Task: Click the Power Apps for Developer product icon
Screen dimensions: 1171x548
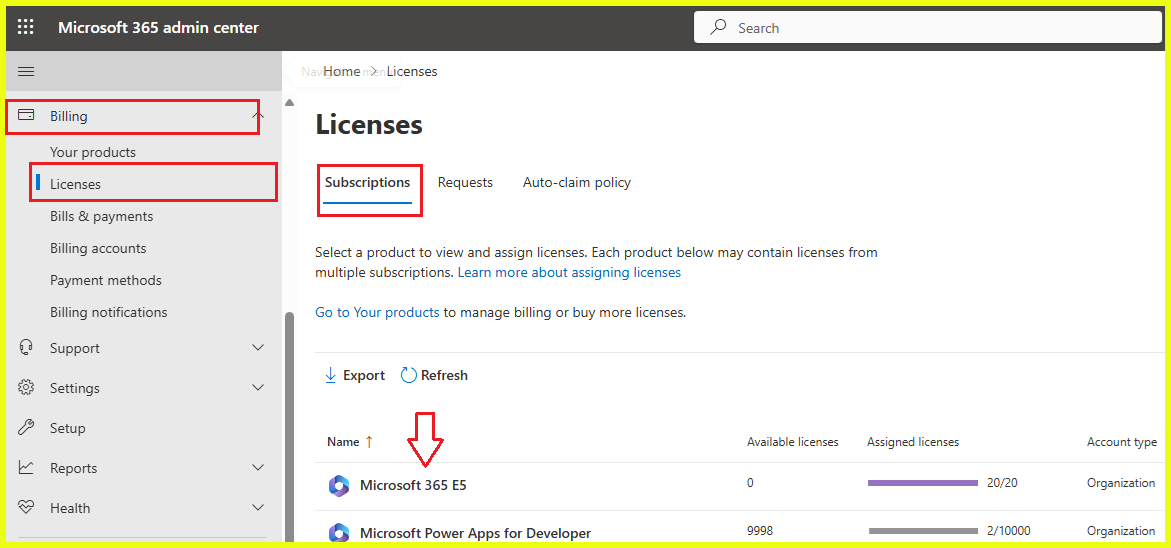Action: (x=339, y=532)
